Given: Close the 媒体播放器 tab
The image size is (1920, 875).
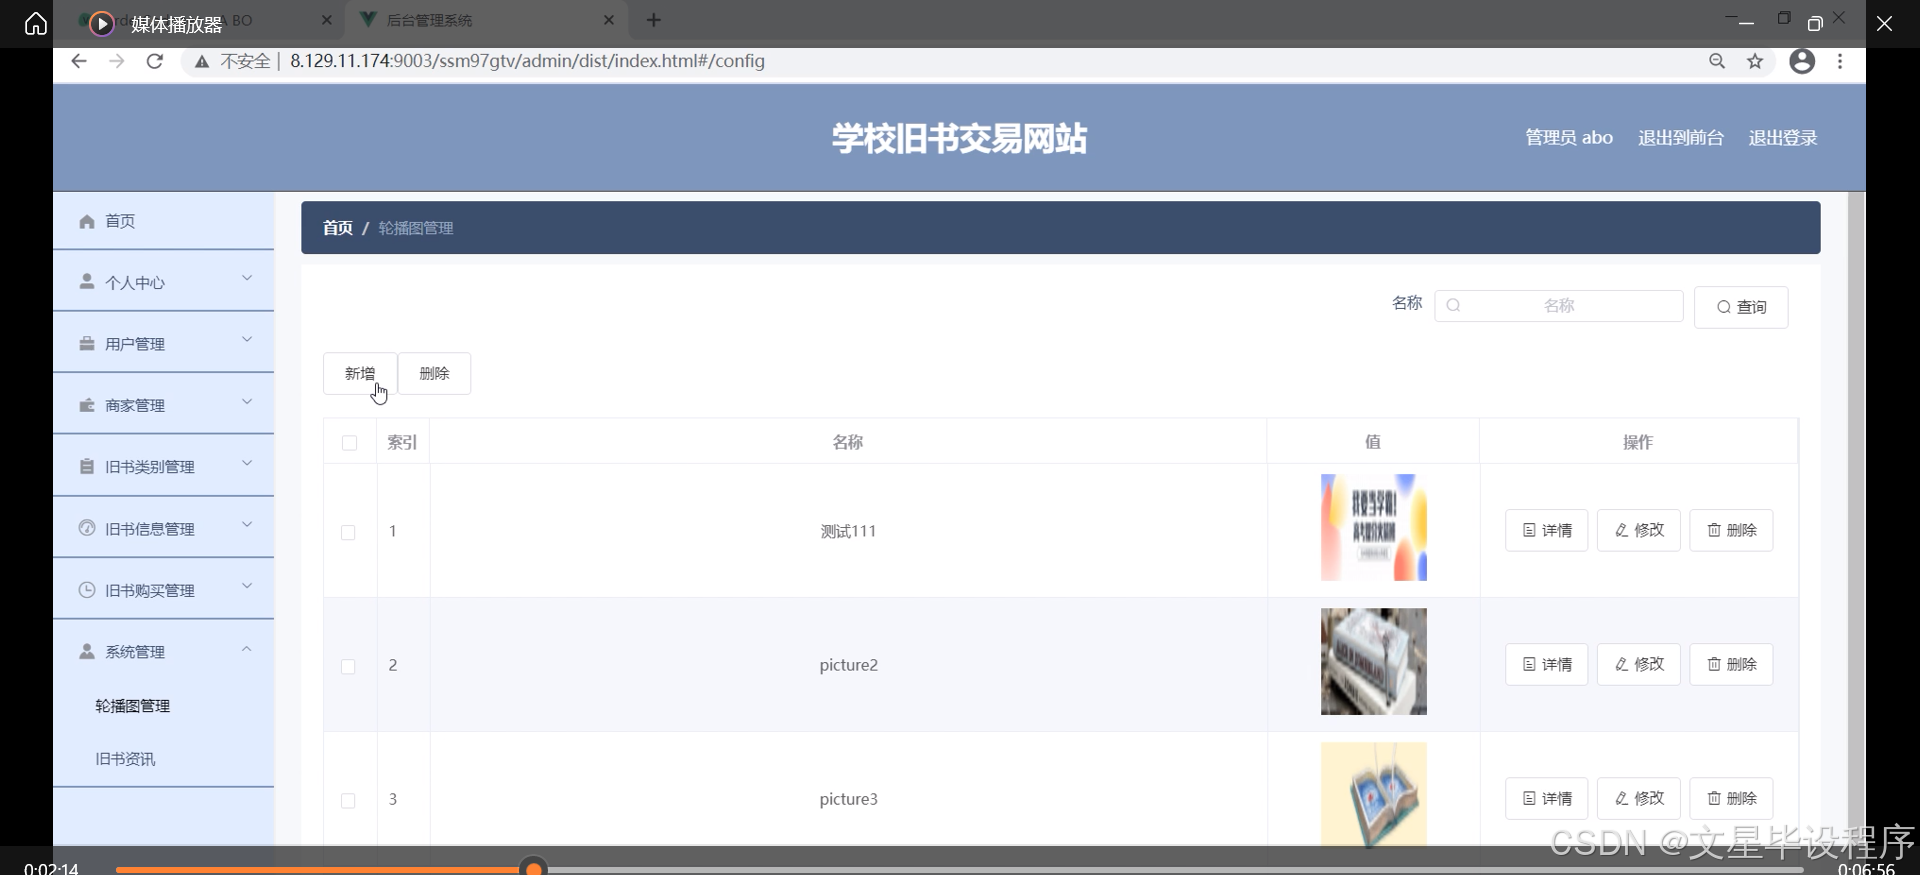Looking at the screenshot, I should pyautogui.click(x=327, y=20).
